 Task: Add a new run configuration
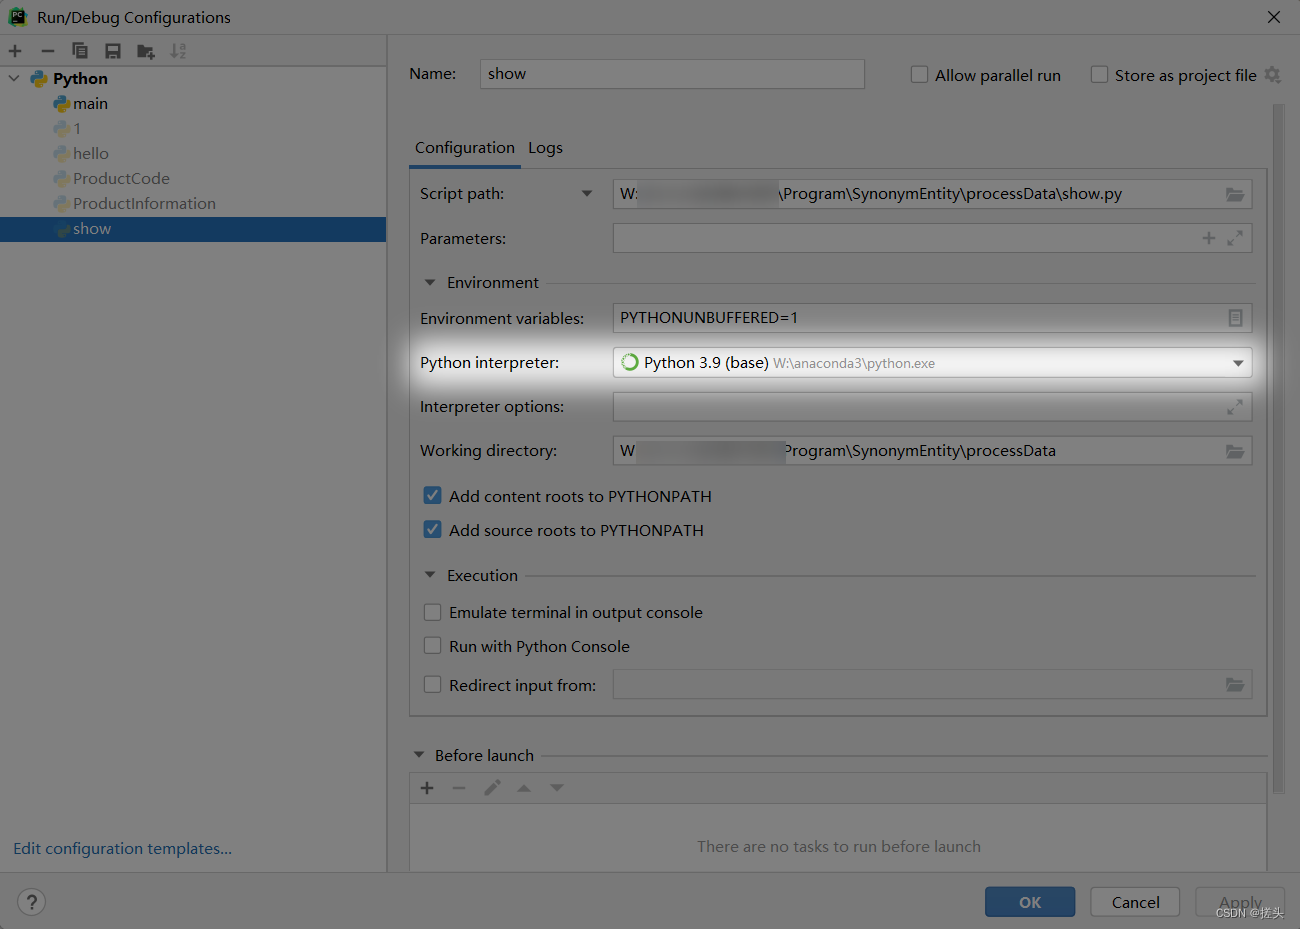[x=15, y=50]
